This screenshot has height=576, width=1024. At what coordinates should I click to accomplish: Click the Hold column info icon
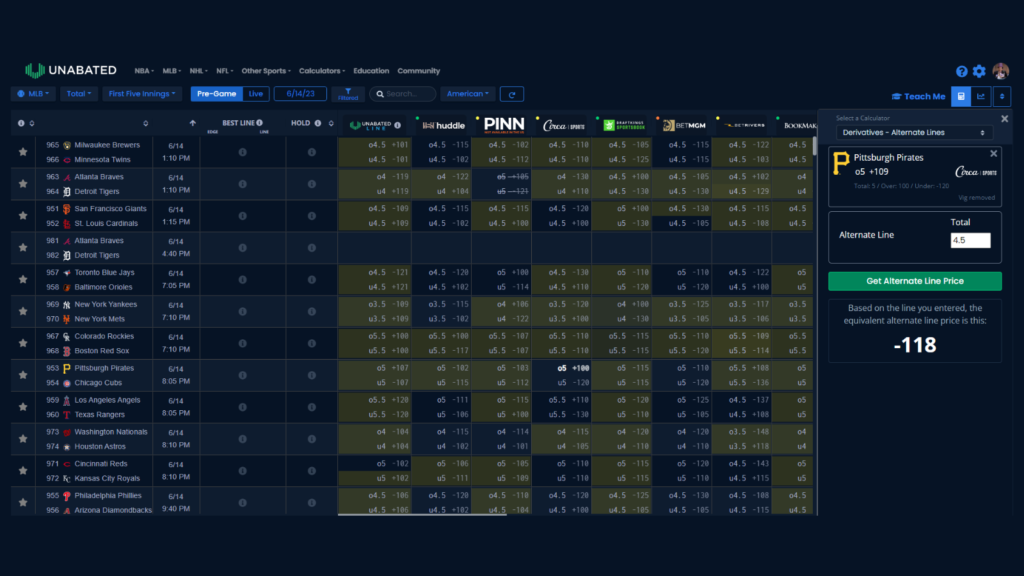[x=318, y=123]
